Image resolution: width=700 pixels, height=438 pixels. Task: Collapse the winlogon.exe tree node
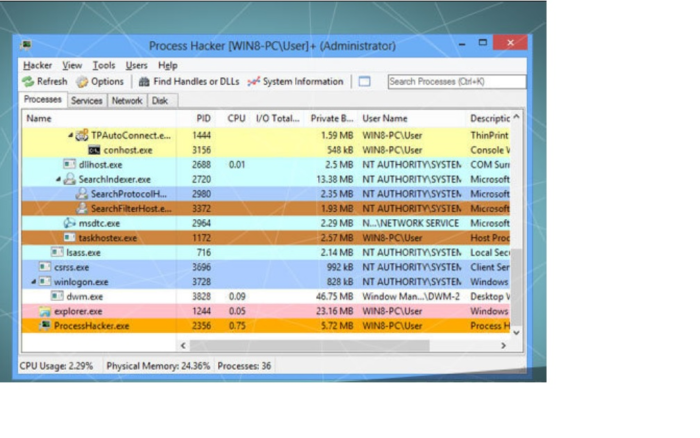33,282
